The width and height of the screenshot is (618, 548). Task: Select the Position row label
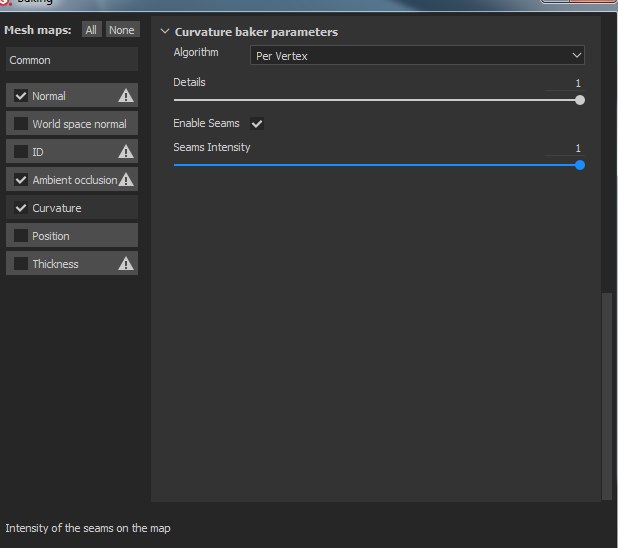[51, 236]
